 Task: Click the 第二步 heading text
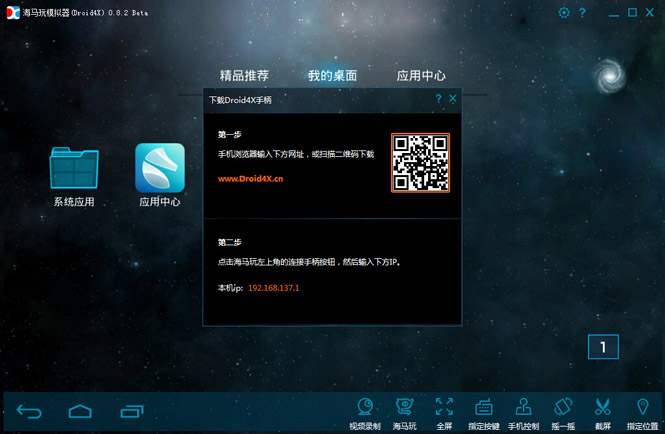tap(229, 242)
